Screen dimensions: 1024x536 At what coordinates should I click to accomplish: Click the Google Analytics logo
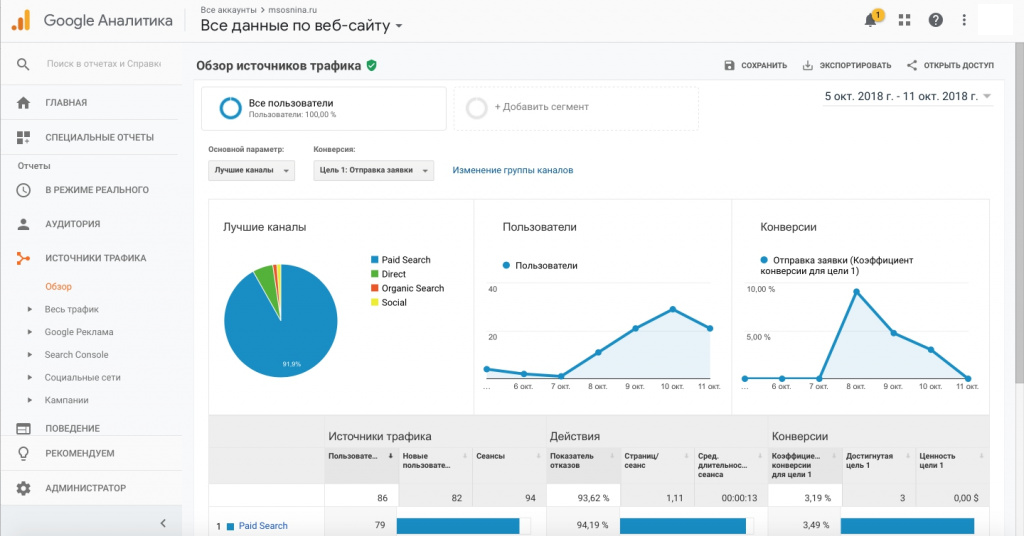(21, 20)
